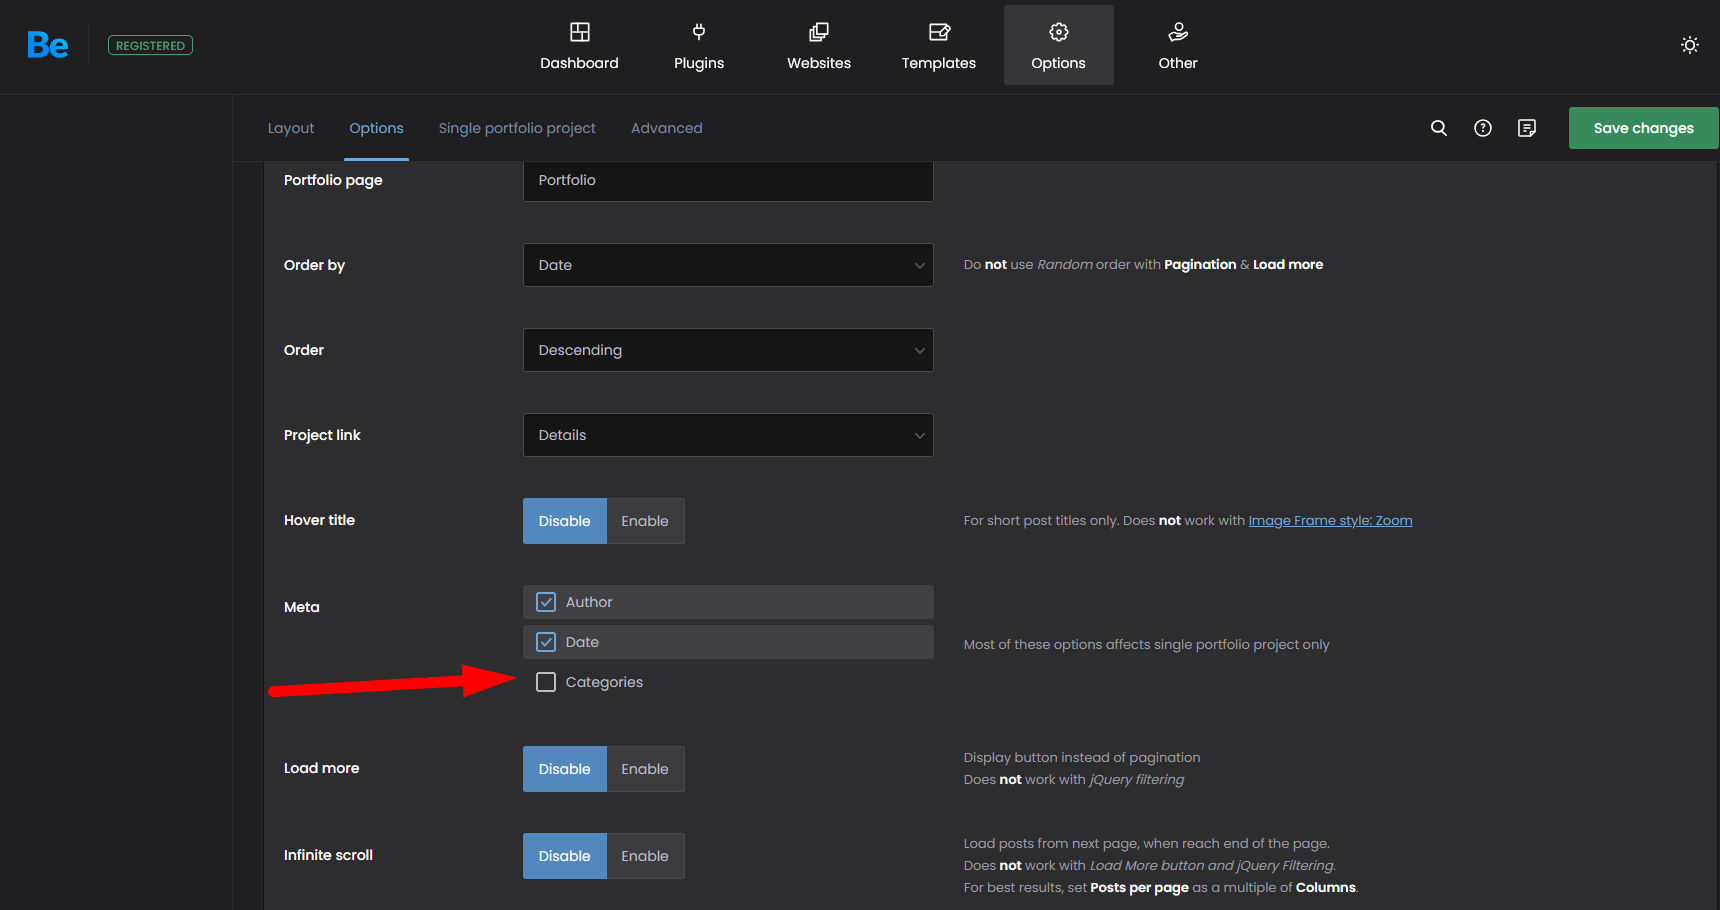
Task: Uncheck the Date meta checkbox
Action: 546,642
